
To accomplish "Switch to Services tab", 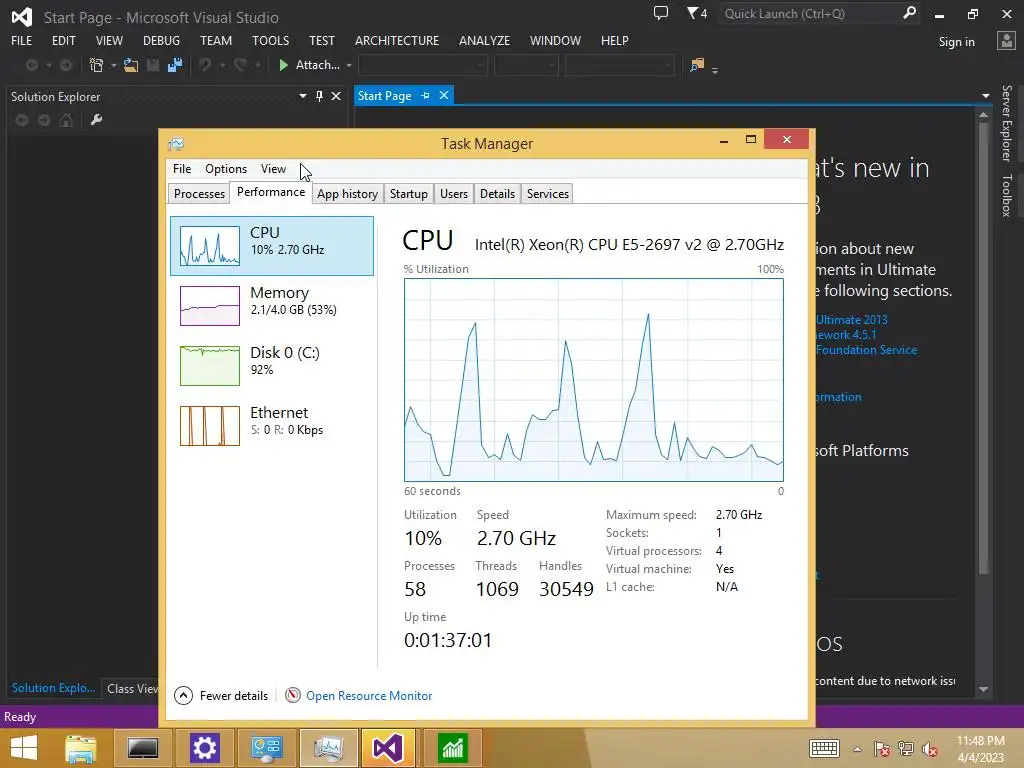I will 548,194.
